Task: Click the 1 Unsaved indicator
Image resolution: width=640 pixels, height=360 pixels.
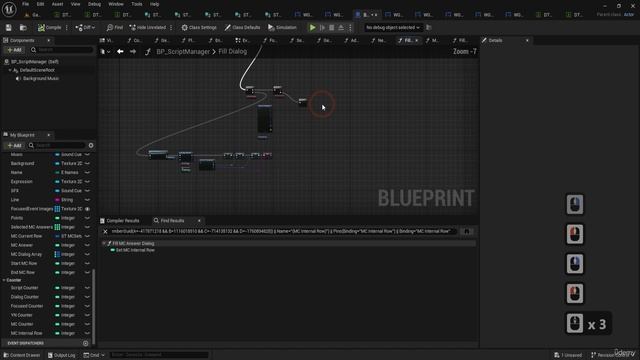Action: 568,355
